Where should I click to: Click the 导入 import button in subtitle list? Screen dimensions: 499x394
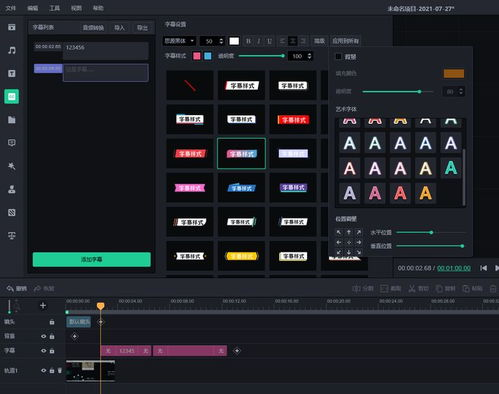119,28
